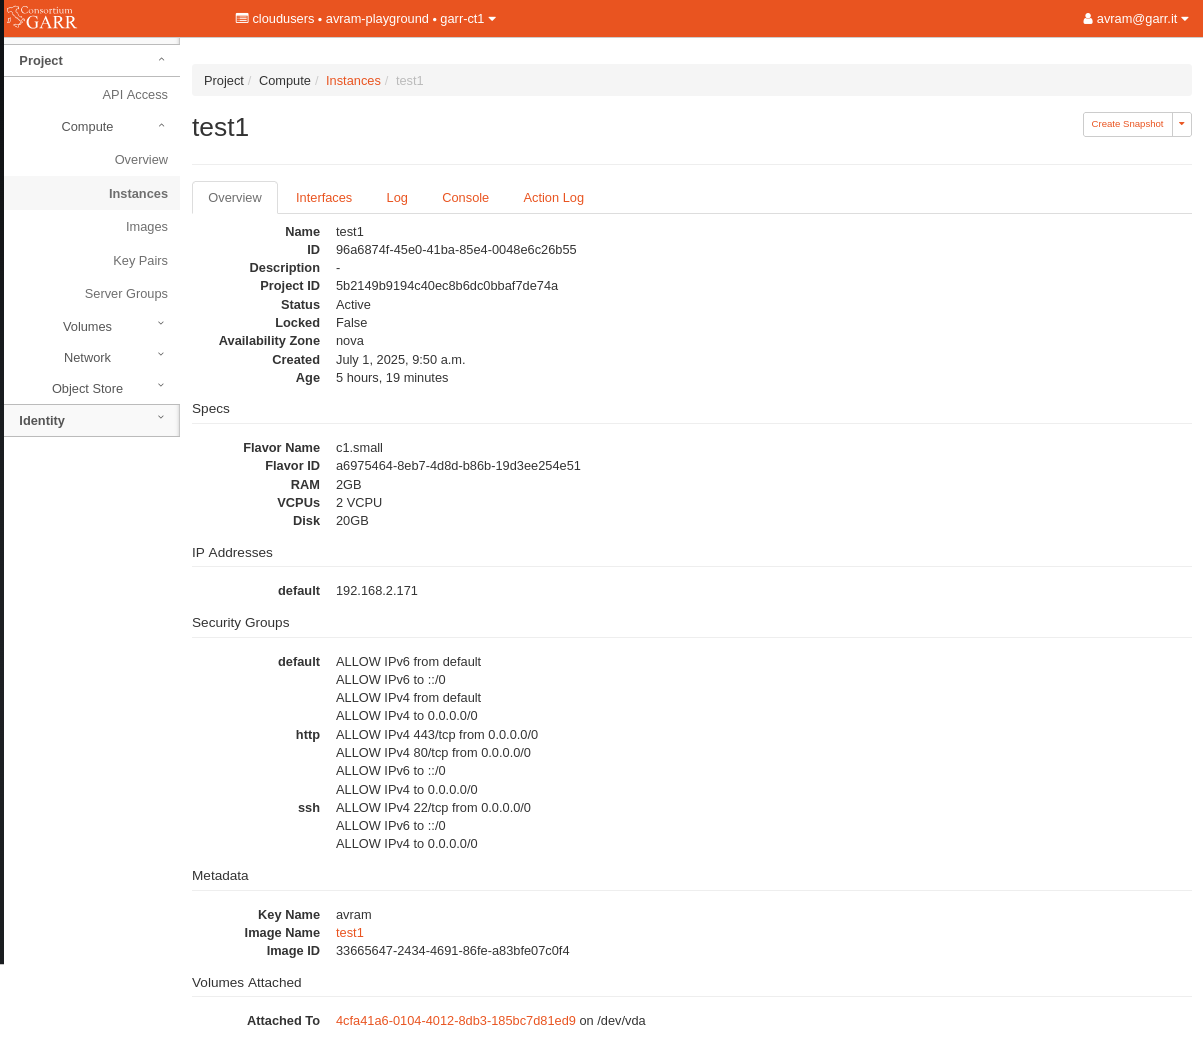Click the RAM value 2GB
The height and width of the screenshot is (1054, 1203).
(349, 485)
